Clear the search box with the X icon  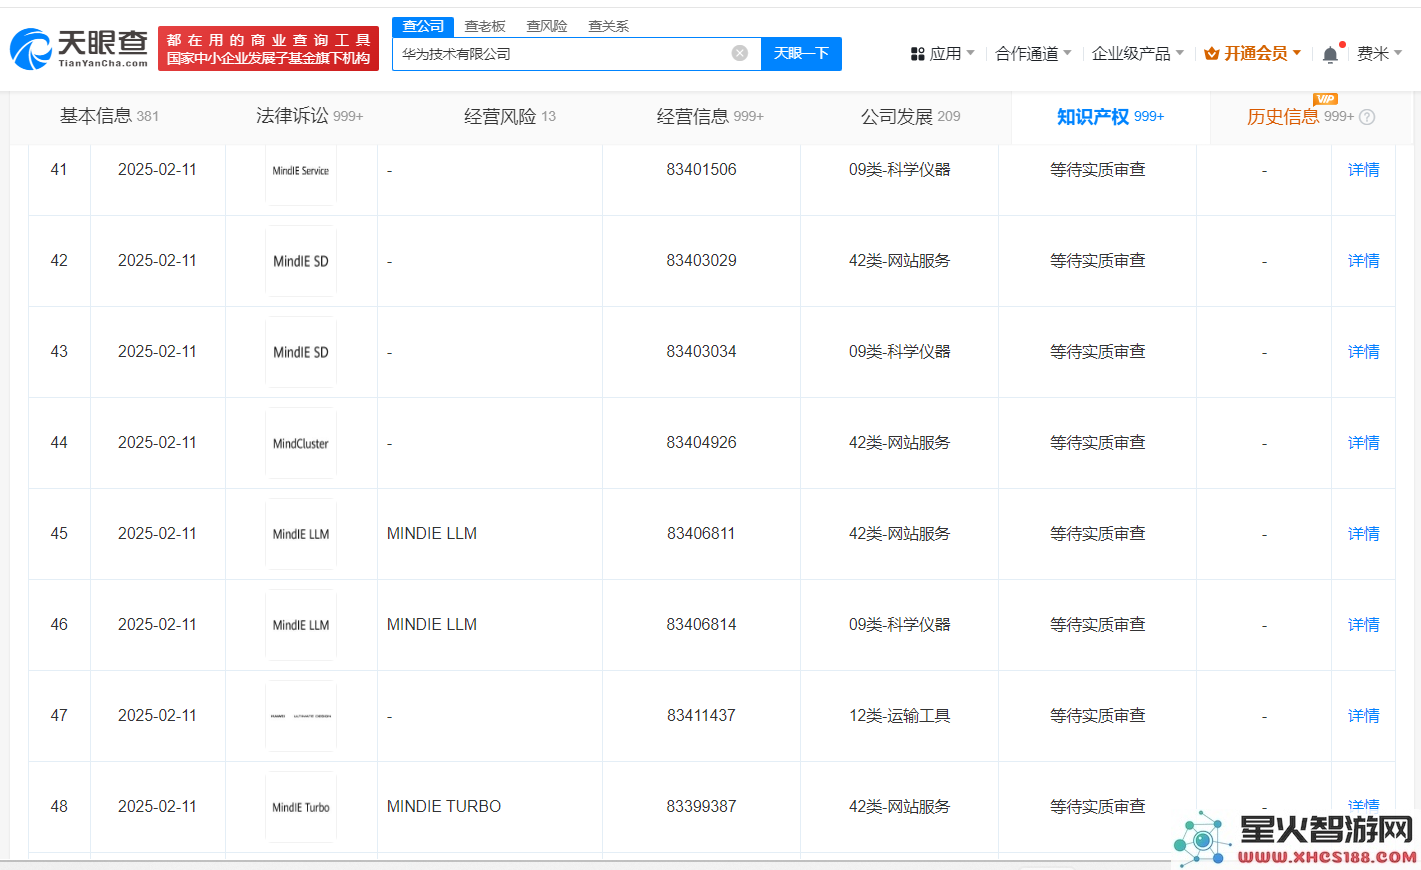740,53
